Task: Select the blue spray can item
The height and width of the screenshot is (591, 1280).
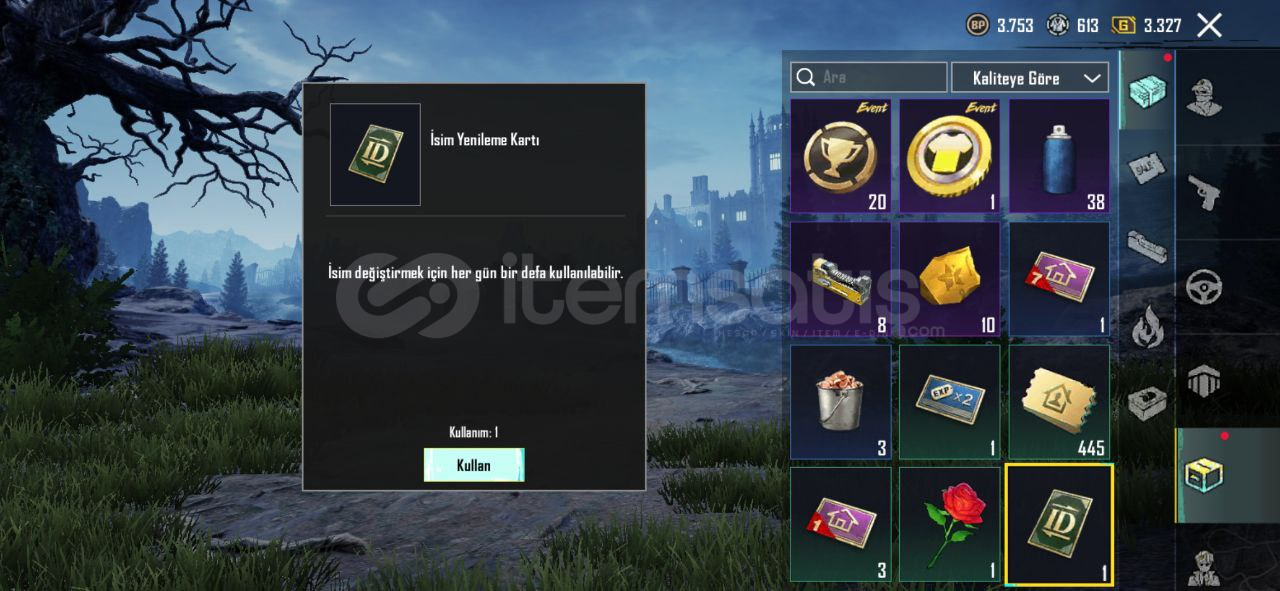Action: point(1059,156)
